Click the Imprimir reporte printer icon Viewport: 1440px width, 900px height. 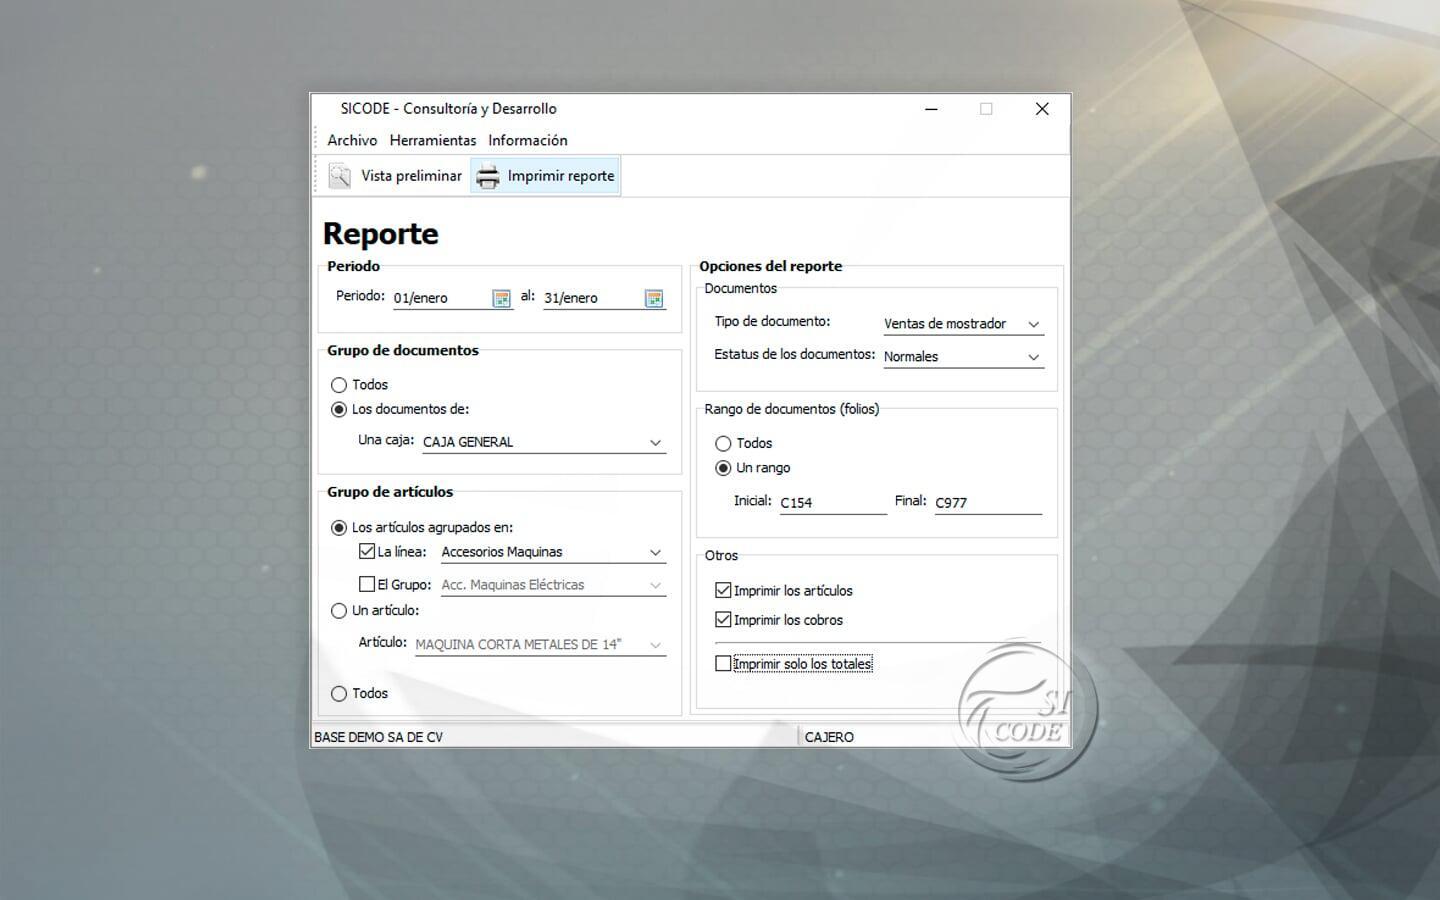click(x=487, y=177)
